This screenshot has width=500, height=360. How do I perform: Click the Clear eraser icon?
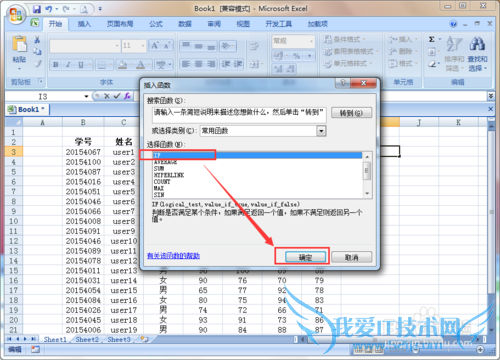432,63
